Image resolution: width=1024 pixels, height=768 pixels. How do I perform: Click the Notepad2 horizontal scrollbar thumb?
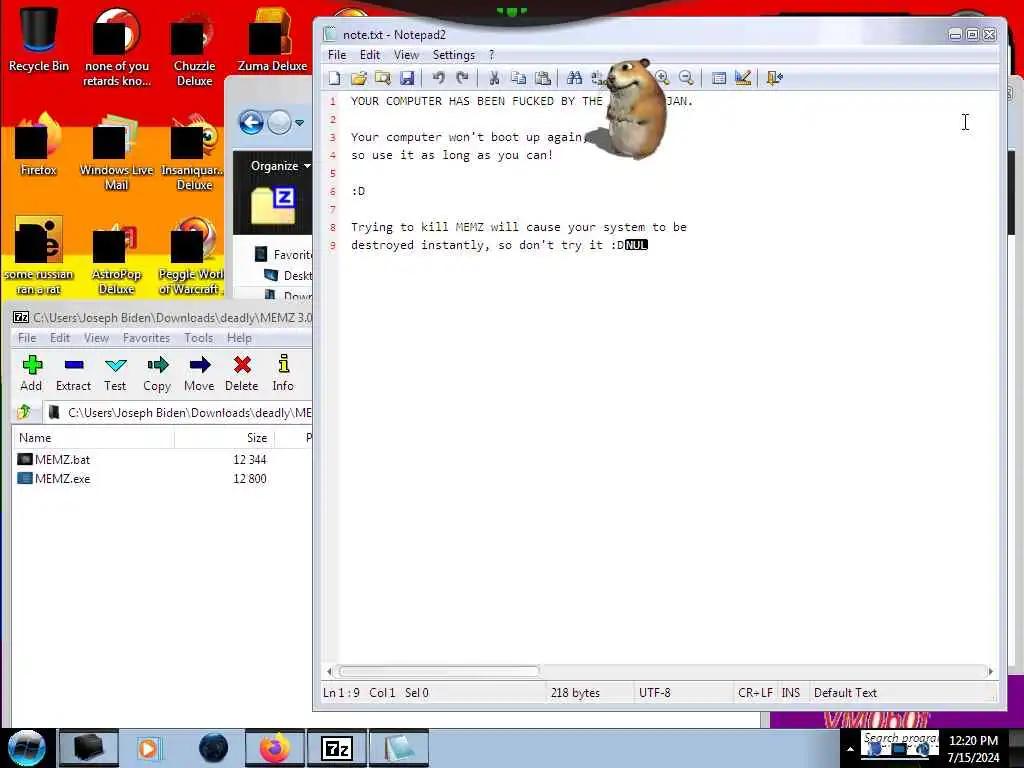click(x=439, y=671)
